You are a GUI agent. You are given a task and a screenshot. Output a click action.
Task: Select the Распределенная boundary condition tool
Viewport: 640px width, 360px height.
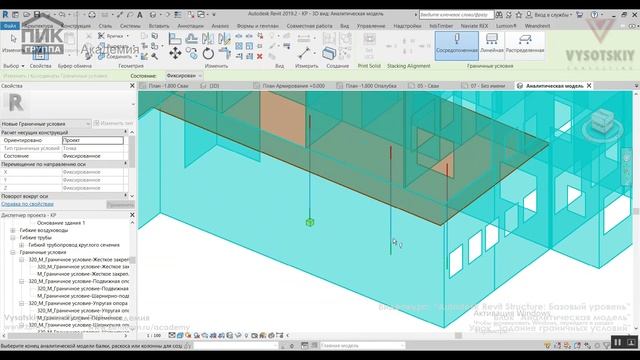pyautogui.click(x=525, y=46)
